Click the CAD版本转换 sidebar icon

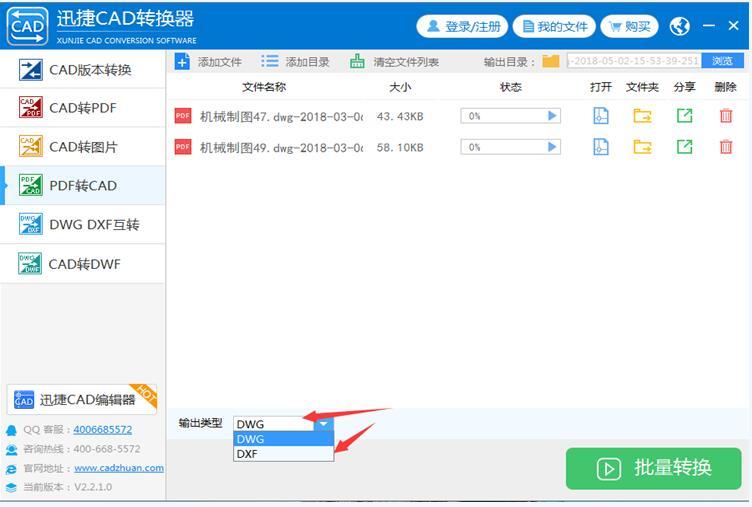tap(31, 70)
